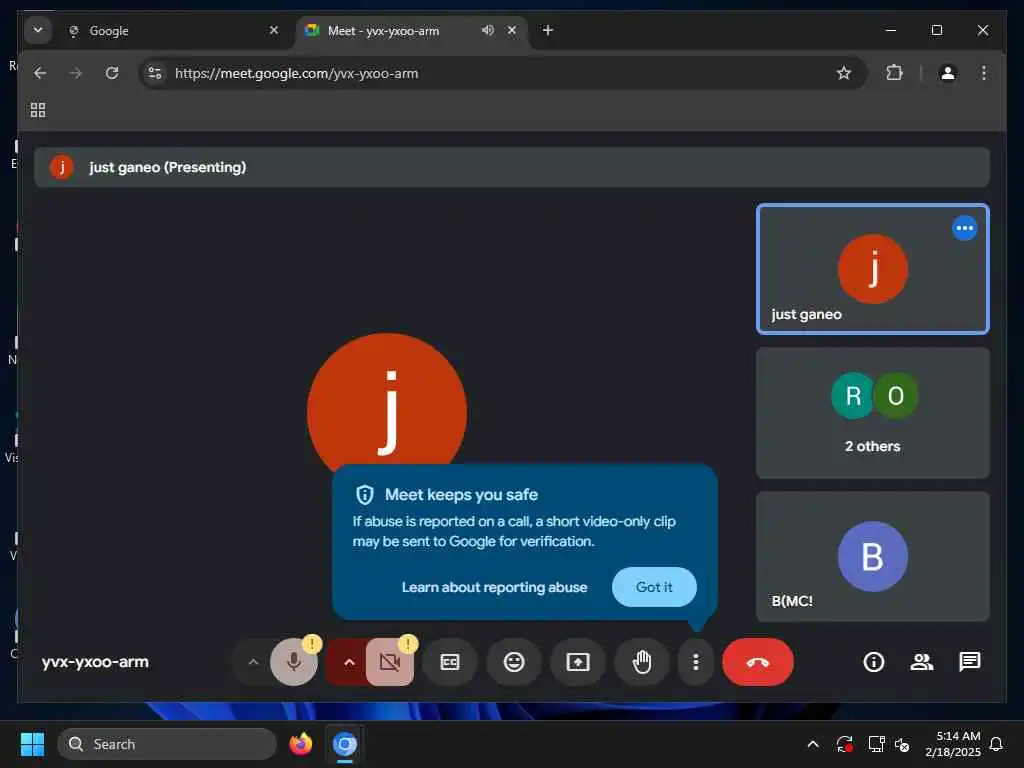Open Learn about reporting abuse link
Image resolution: width=1024 pixels, height=768 pixels.
[x=494, y=586]
